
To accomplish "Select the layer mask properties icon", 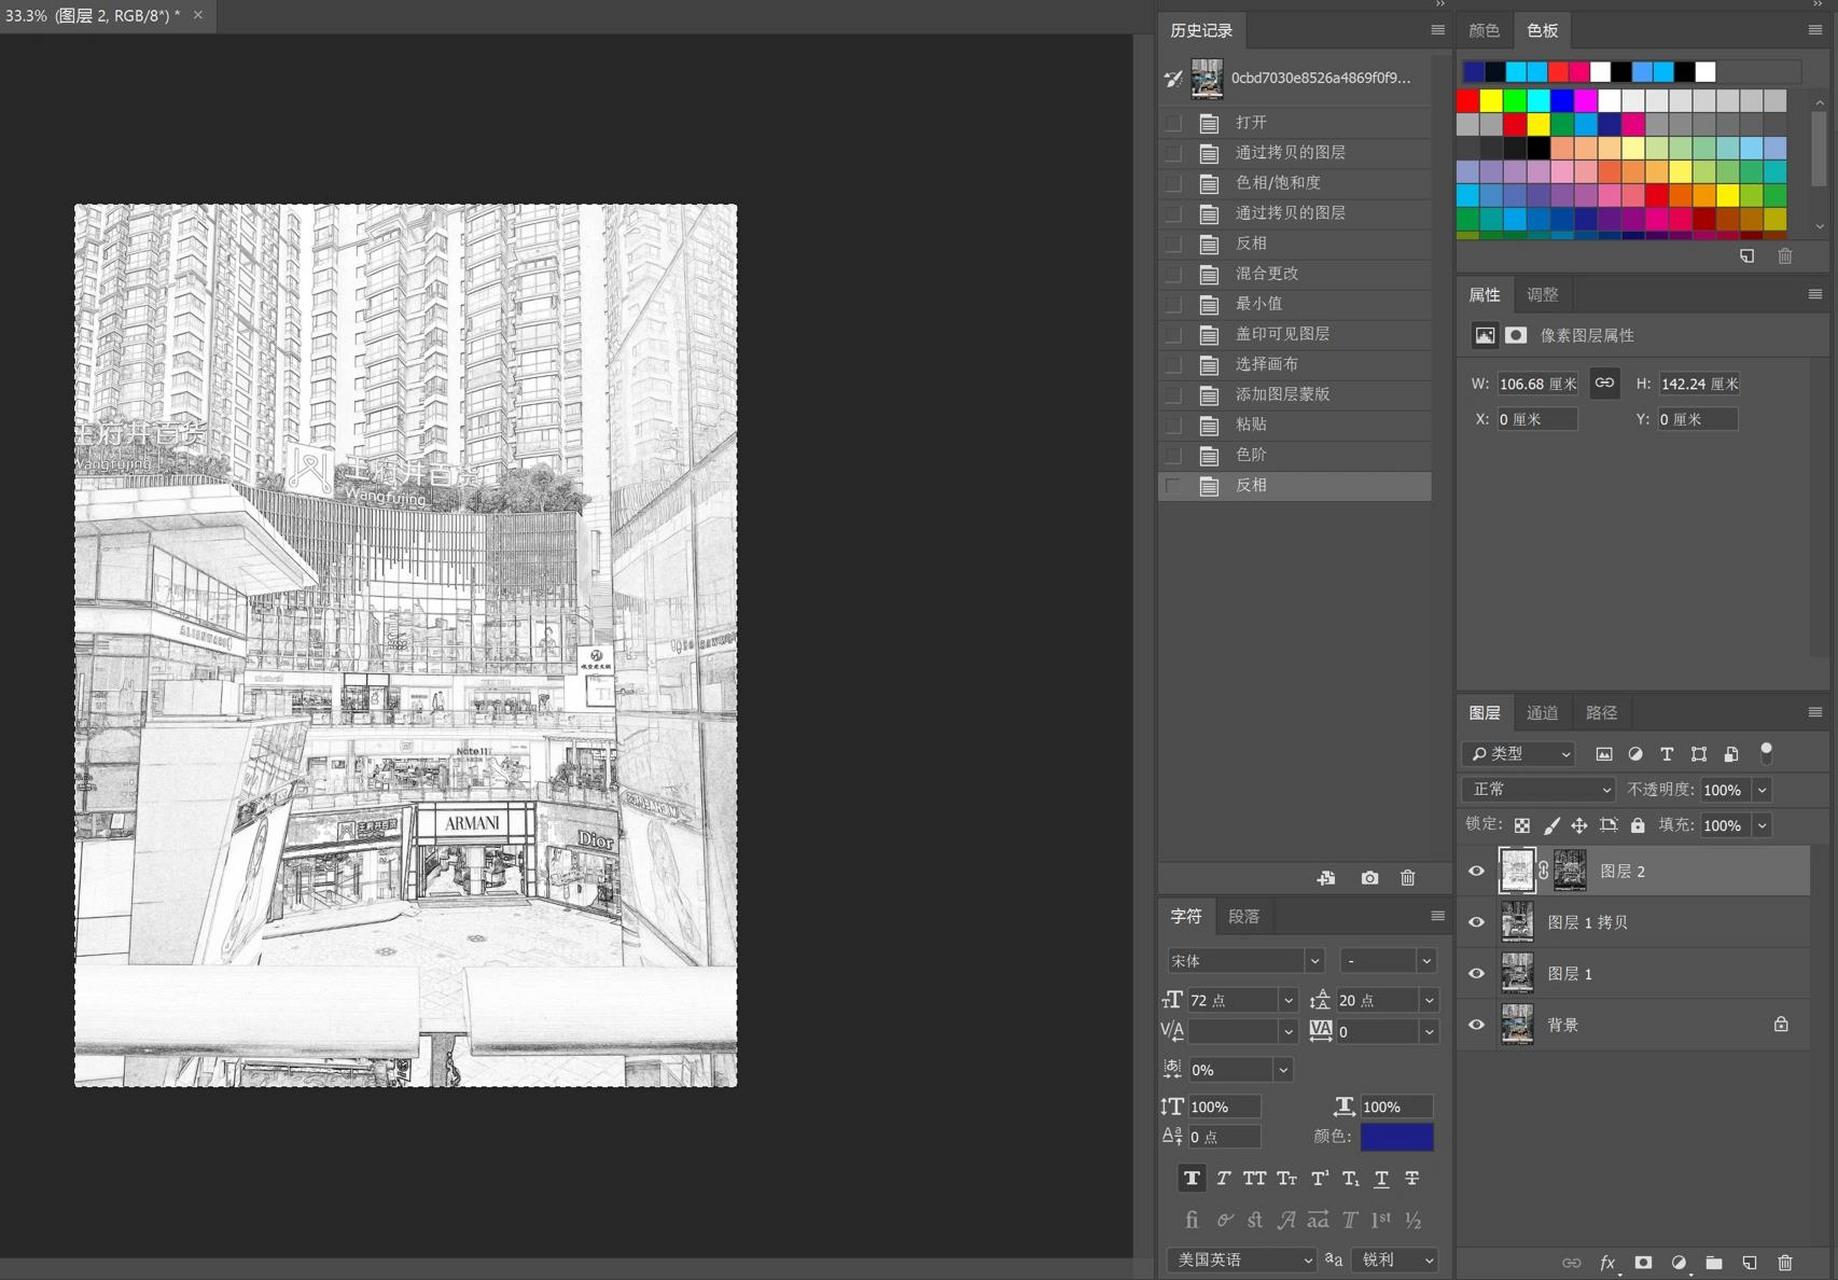I will [1516, 335].
